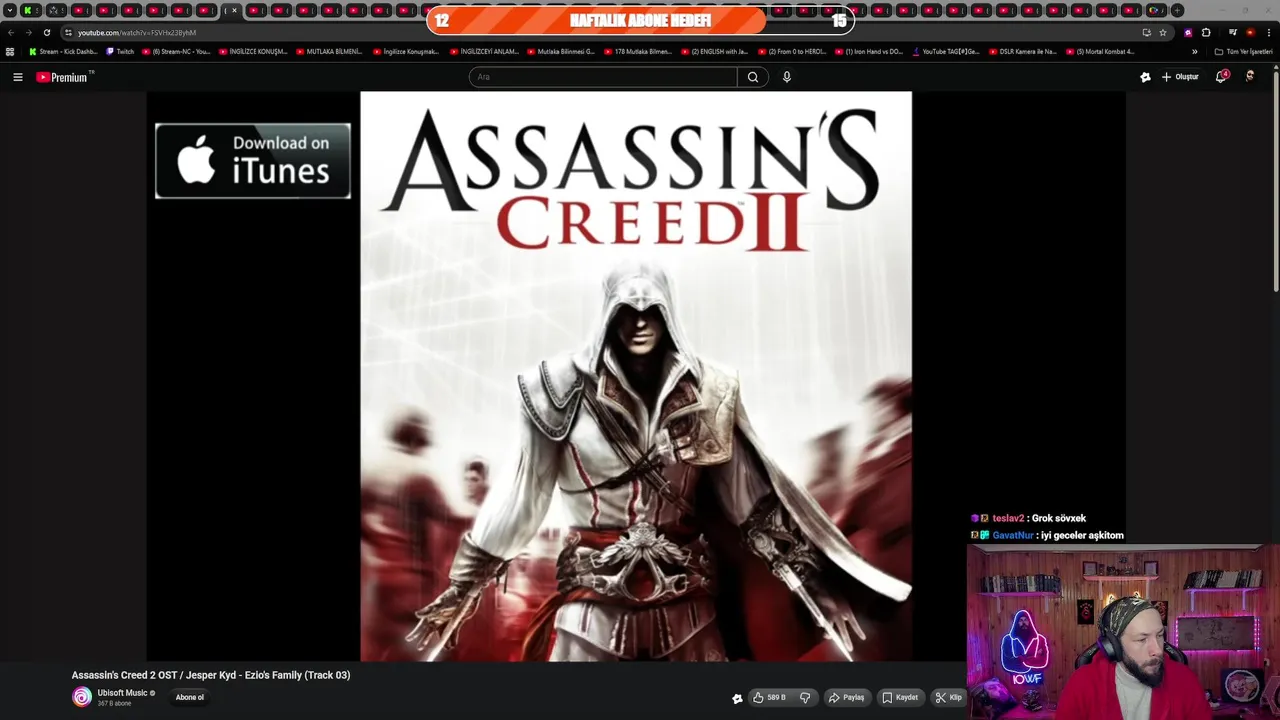Click the sparkle icon beside Oluştur
Screen dimensions: 1280x720
1145,77
